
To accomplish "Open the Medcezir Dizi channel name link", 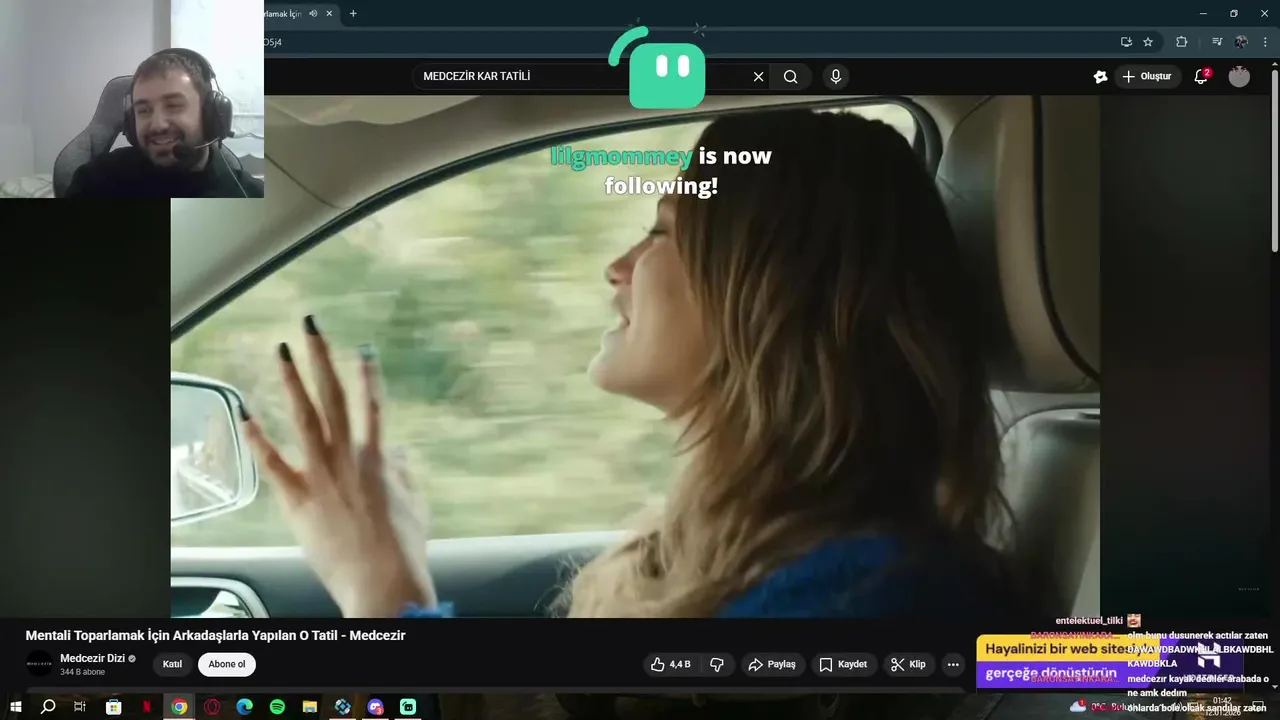I will click(x=92, y=658).
